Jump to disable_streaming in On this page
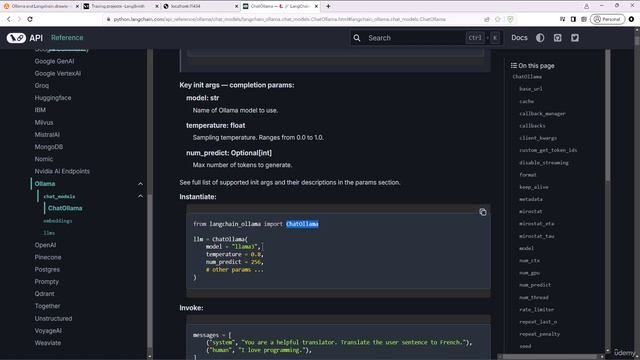This screenshot has width=640, height=360. coord(544,162)
